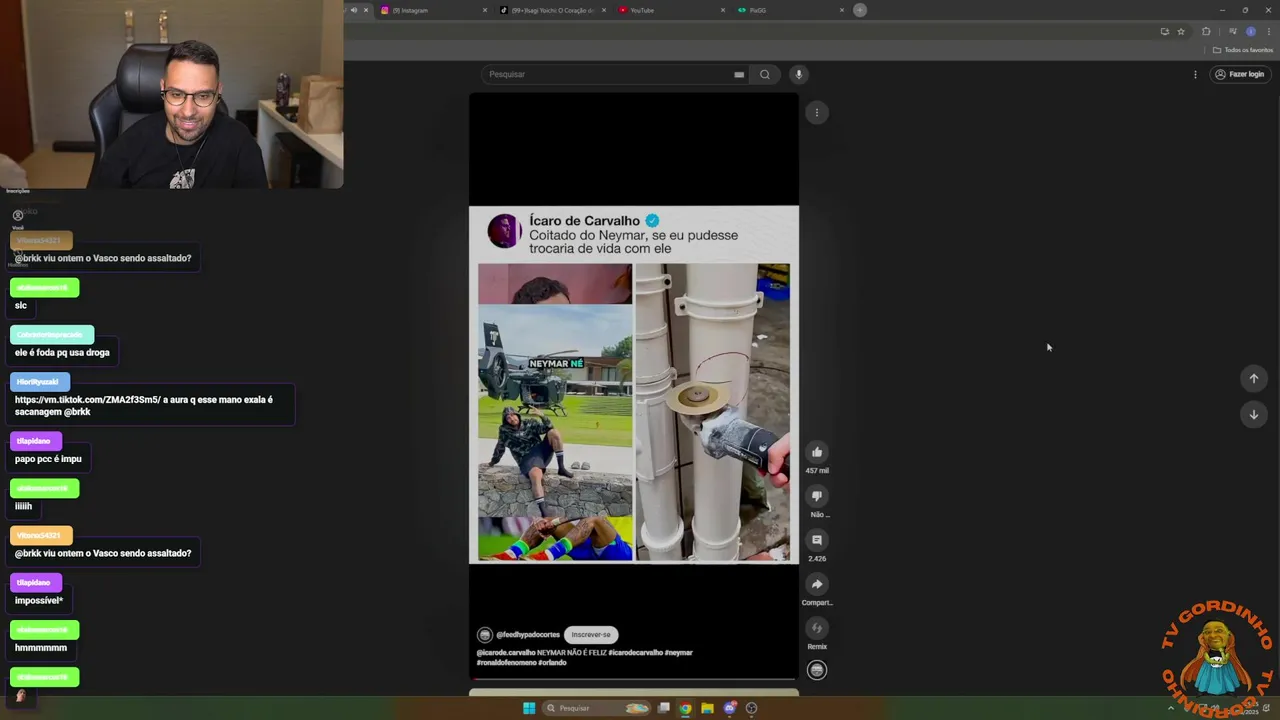Click the Chrome taskbar icon
The width and height of the screenshot is (1280, 720).
coord(685,708)
